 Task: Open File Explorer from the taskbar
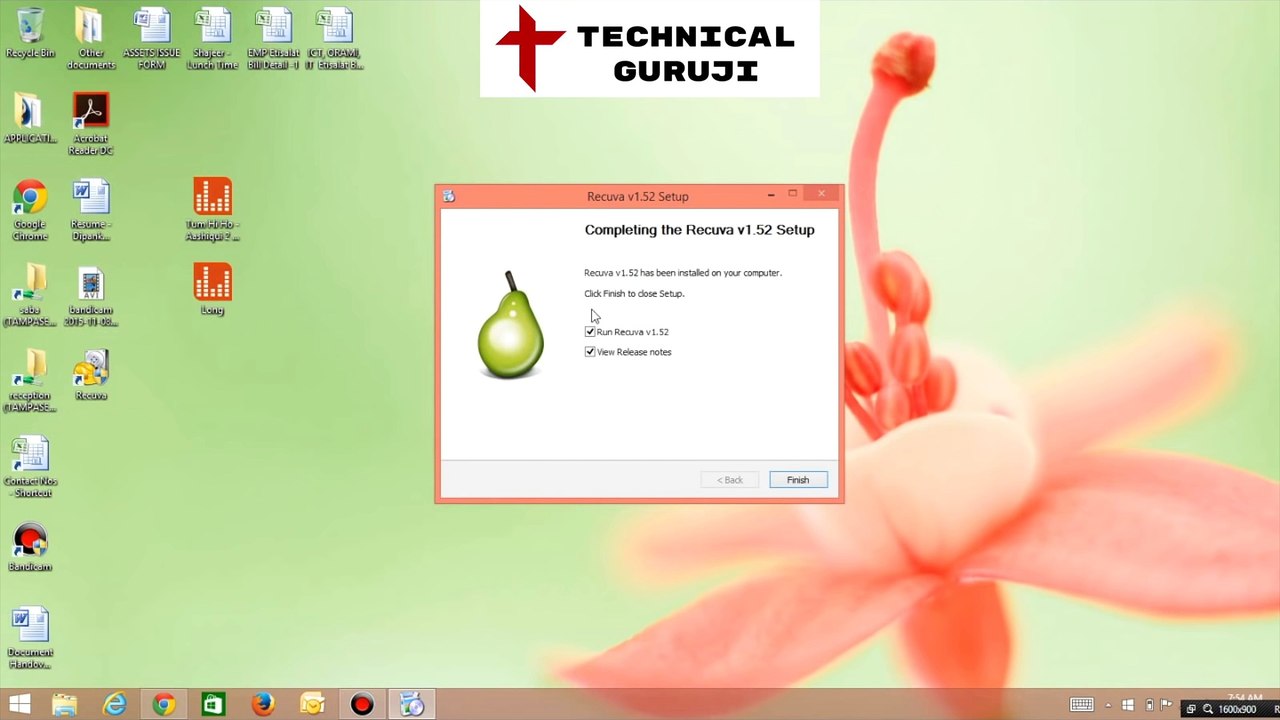point(65,705)
